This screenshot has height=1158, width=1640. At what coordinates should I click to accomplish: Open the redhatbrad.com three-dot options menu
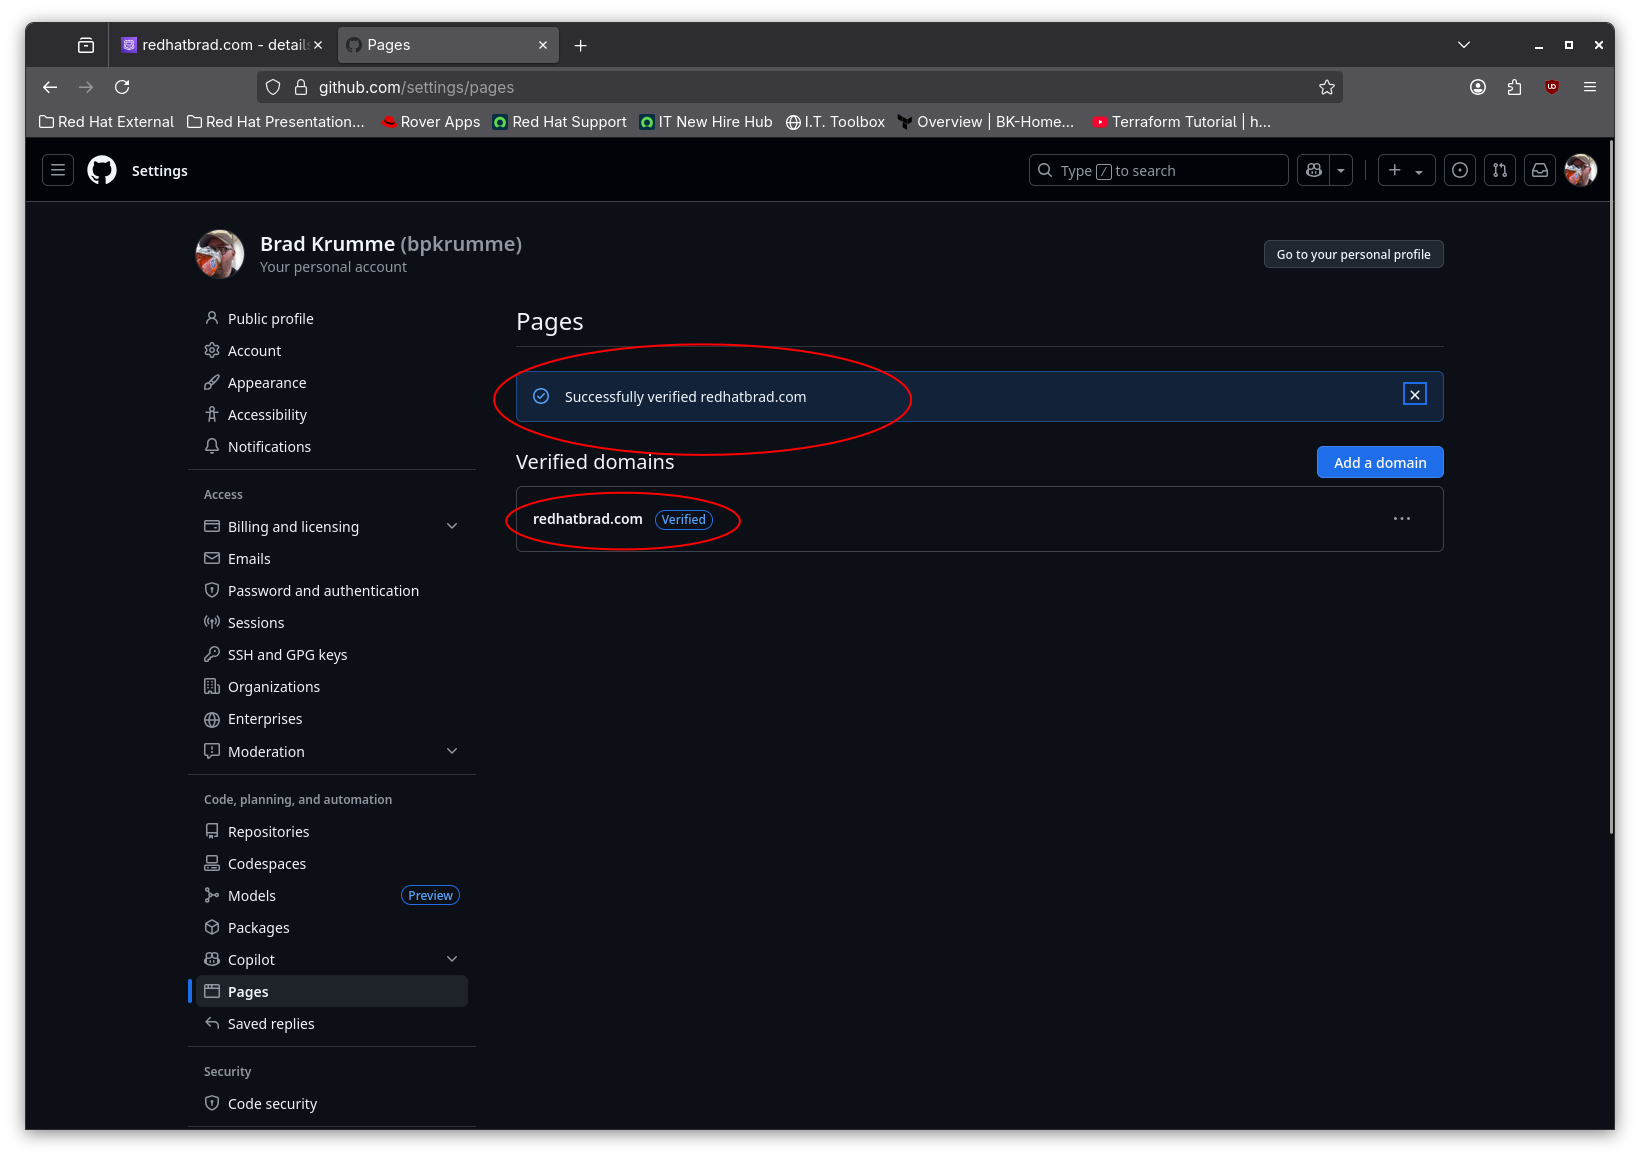click(1402, 519)
